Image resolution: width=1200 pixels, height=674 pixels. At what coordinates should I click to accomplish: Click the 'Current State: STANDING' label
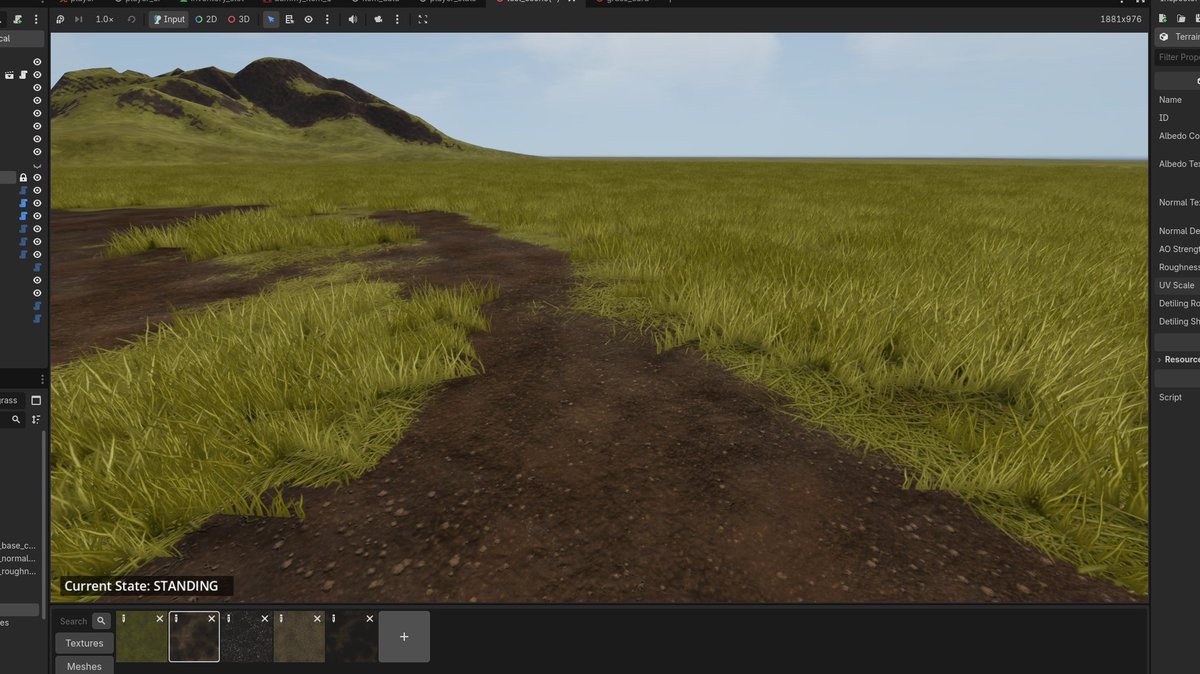click(x=141, y=586)
